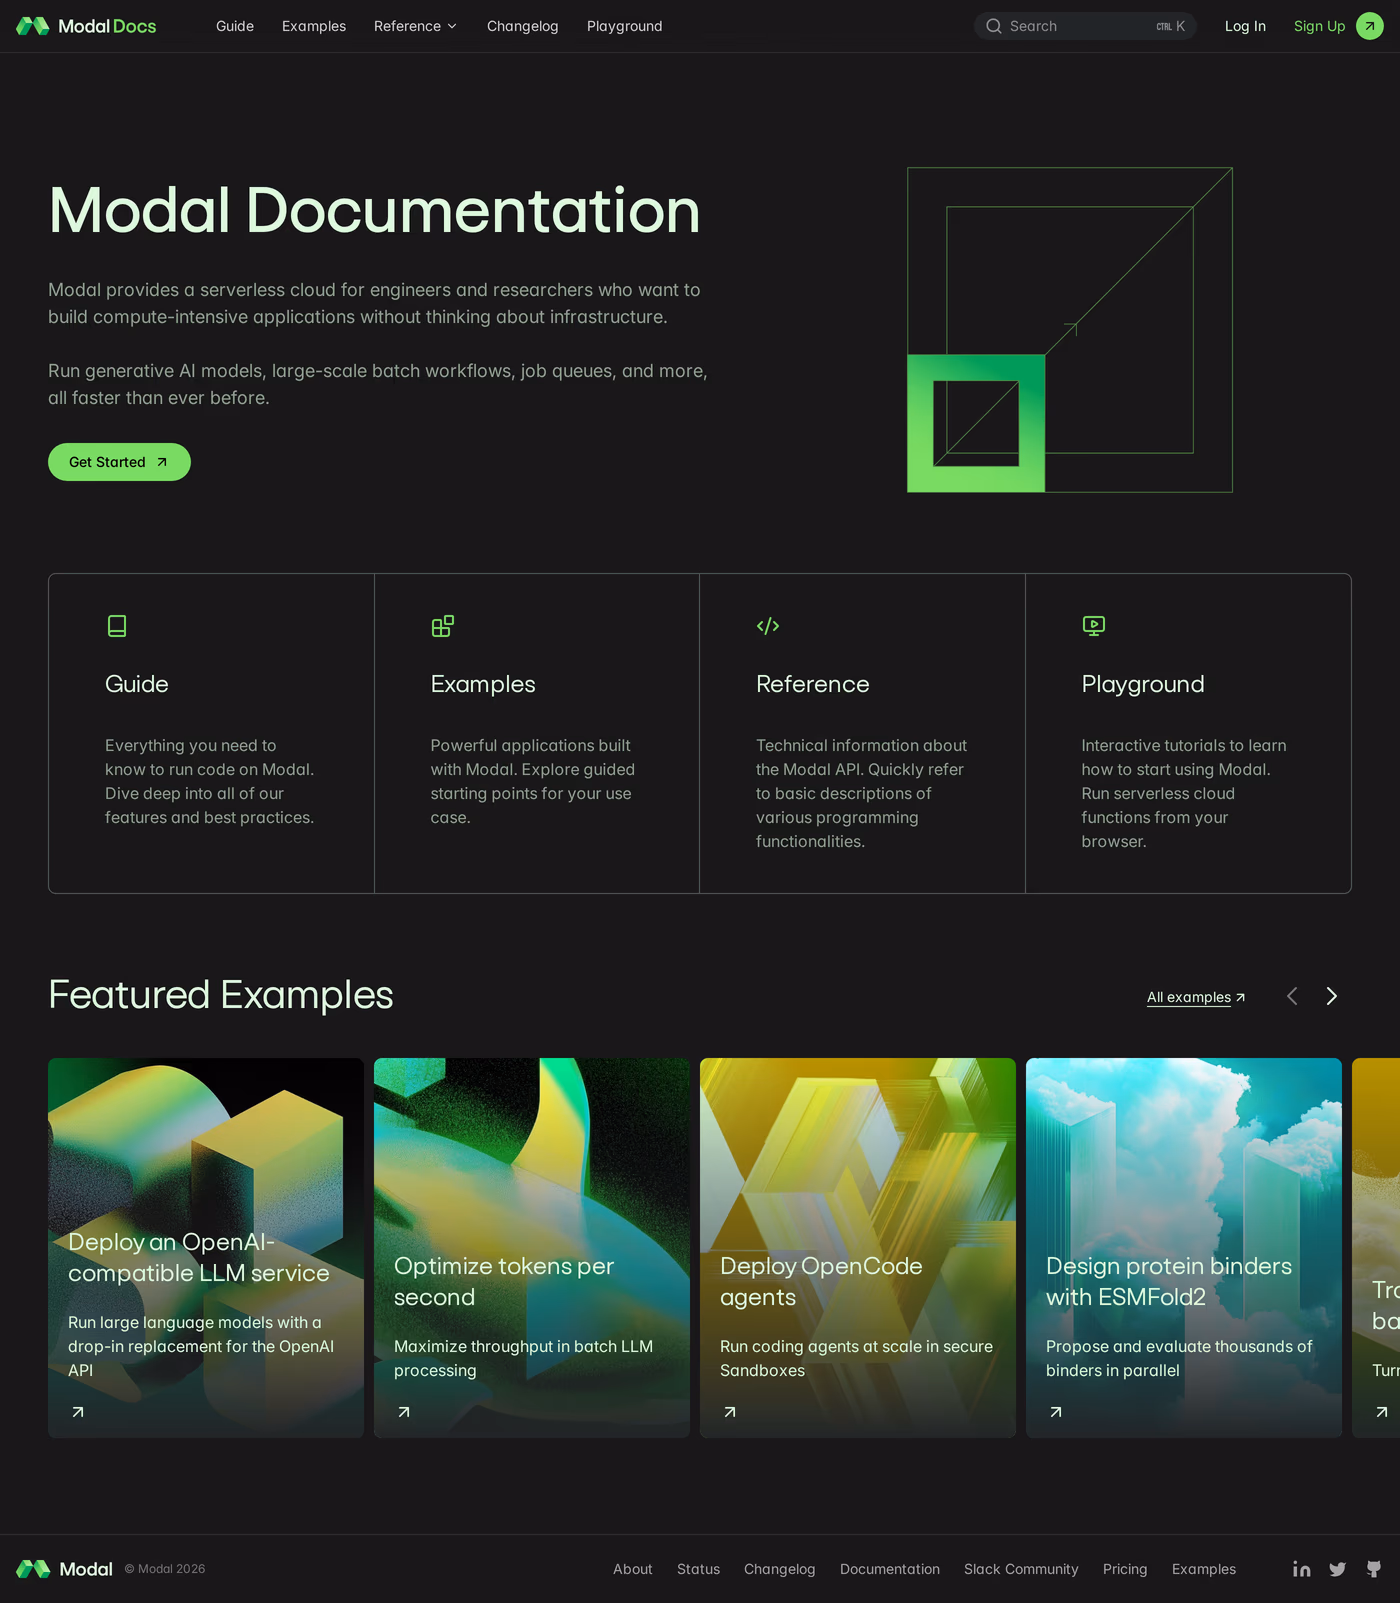1400x1603 pixels.
Task: Open Changelog in the top navigation
Action: coord(523,26)
